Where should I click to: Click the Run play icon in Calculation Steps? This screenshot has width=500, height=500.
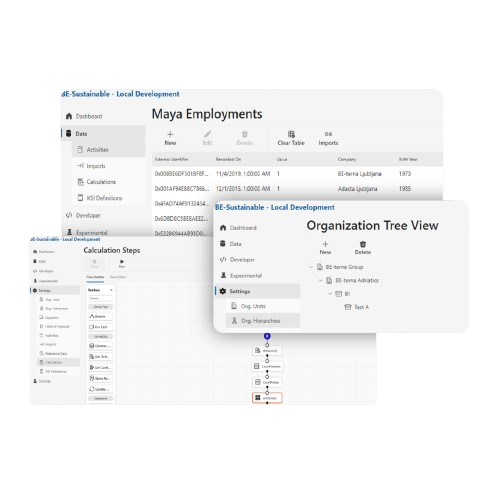[122, 261]
